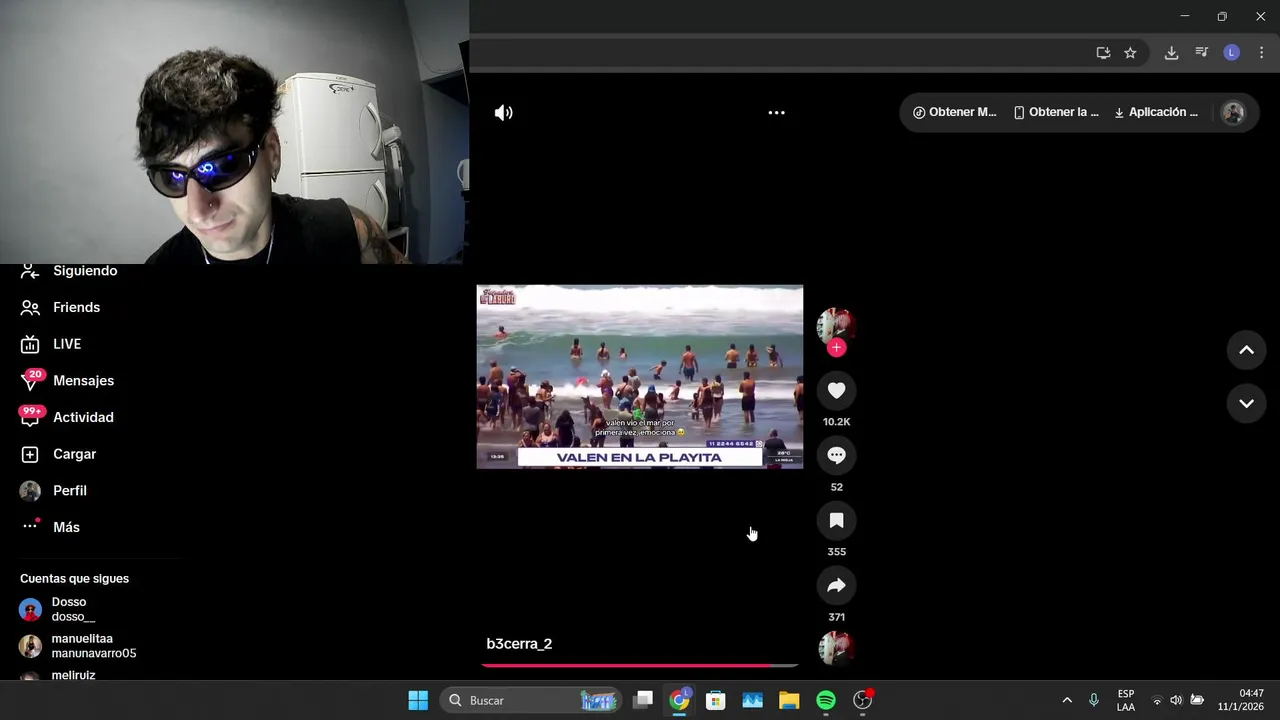Open the video three-dots options menu
This screenshot has height=720, width=1280.
(776, 113)
